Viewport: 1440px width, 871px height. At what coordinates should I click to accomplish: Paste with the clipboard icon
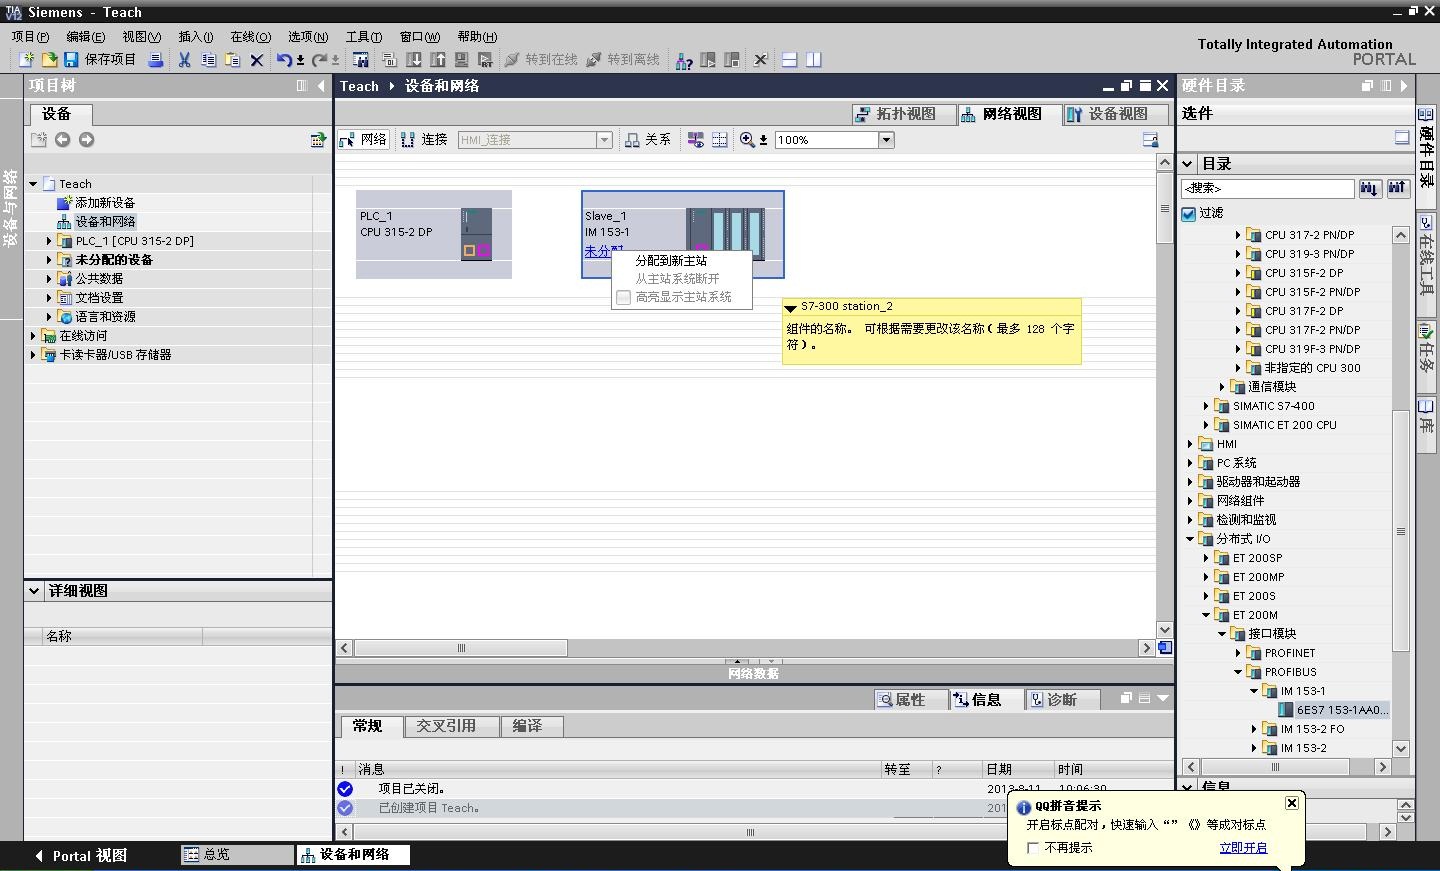[232, 60]
